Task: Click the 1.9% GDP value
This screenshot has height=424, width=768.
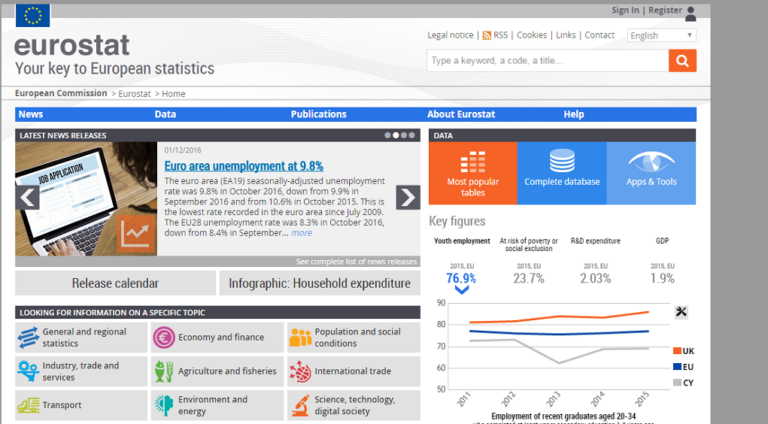Action: point(662,279)
